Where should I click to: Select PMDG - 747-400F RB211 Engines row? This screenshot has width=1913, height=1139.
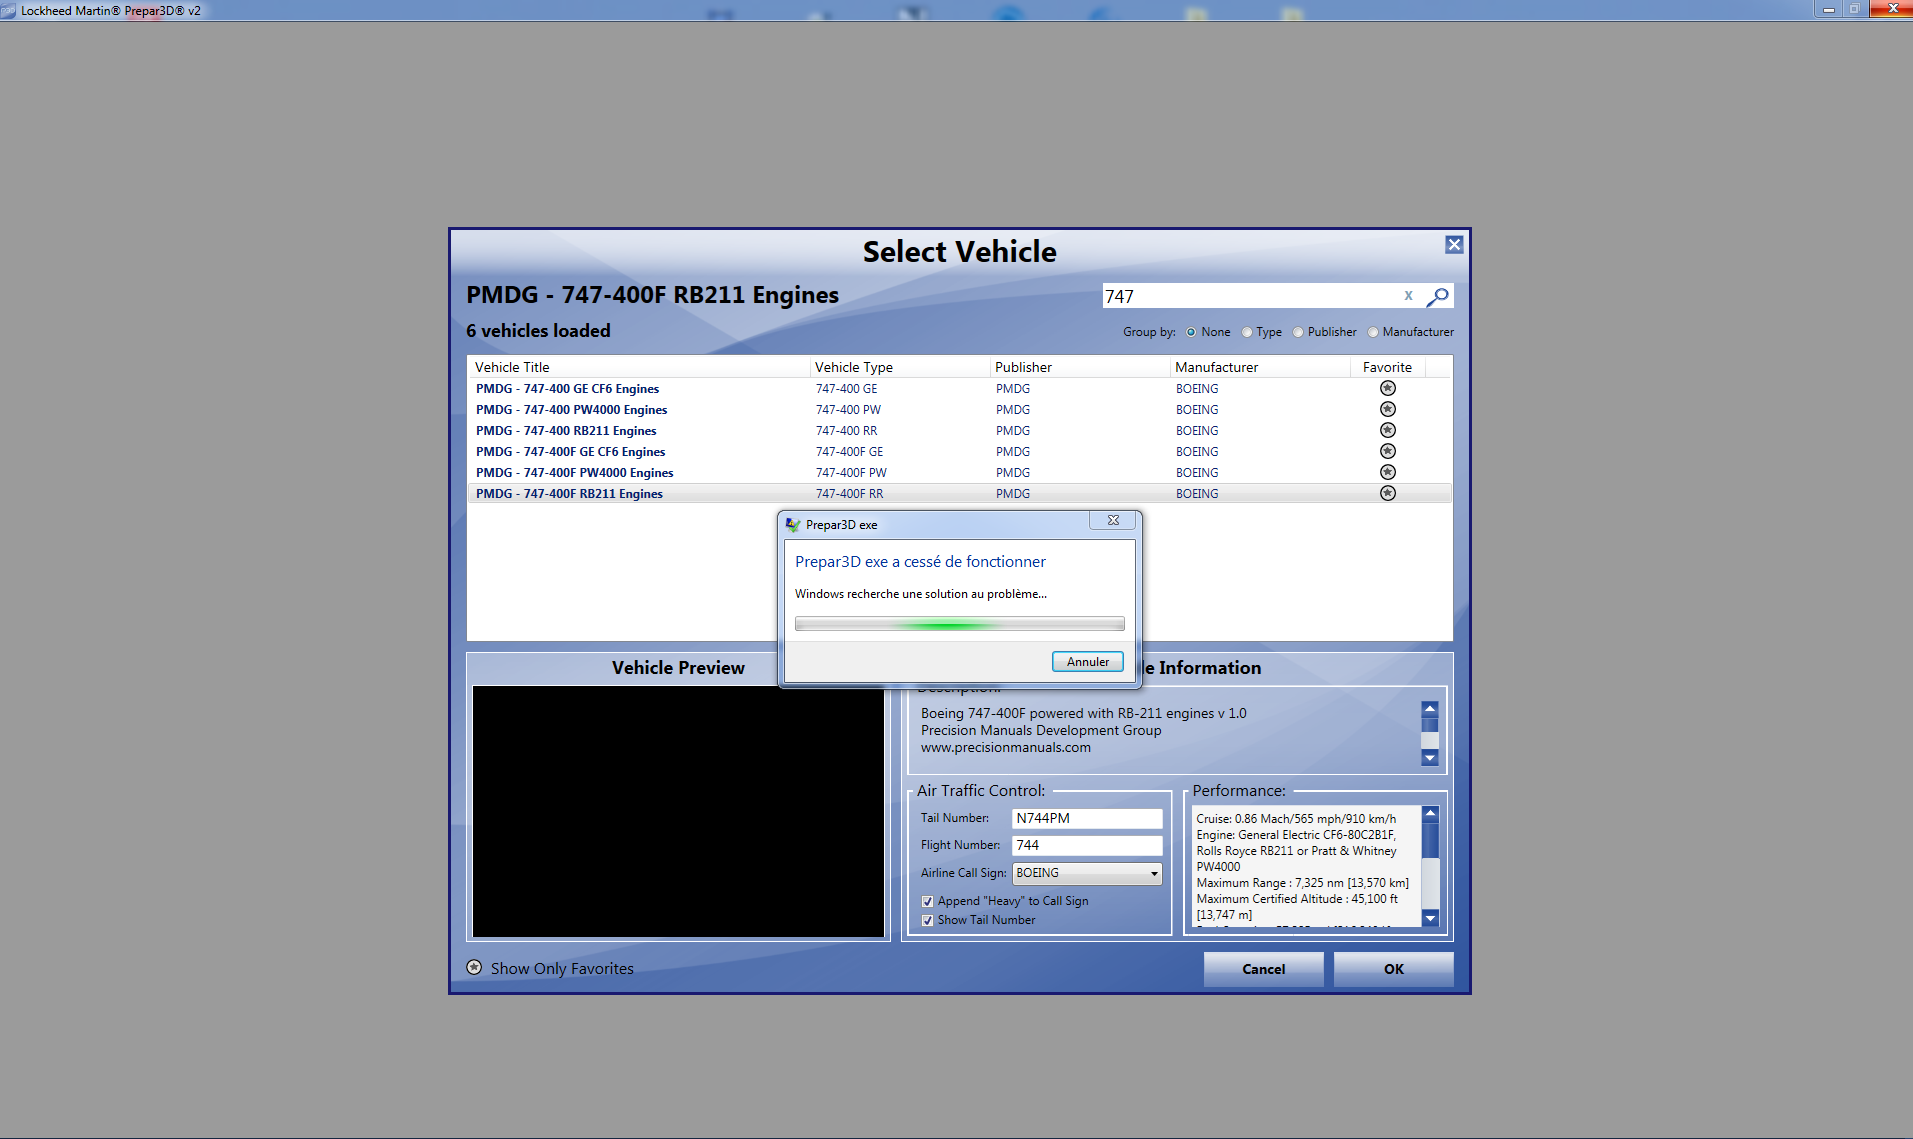click(x=959, y=493)
